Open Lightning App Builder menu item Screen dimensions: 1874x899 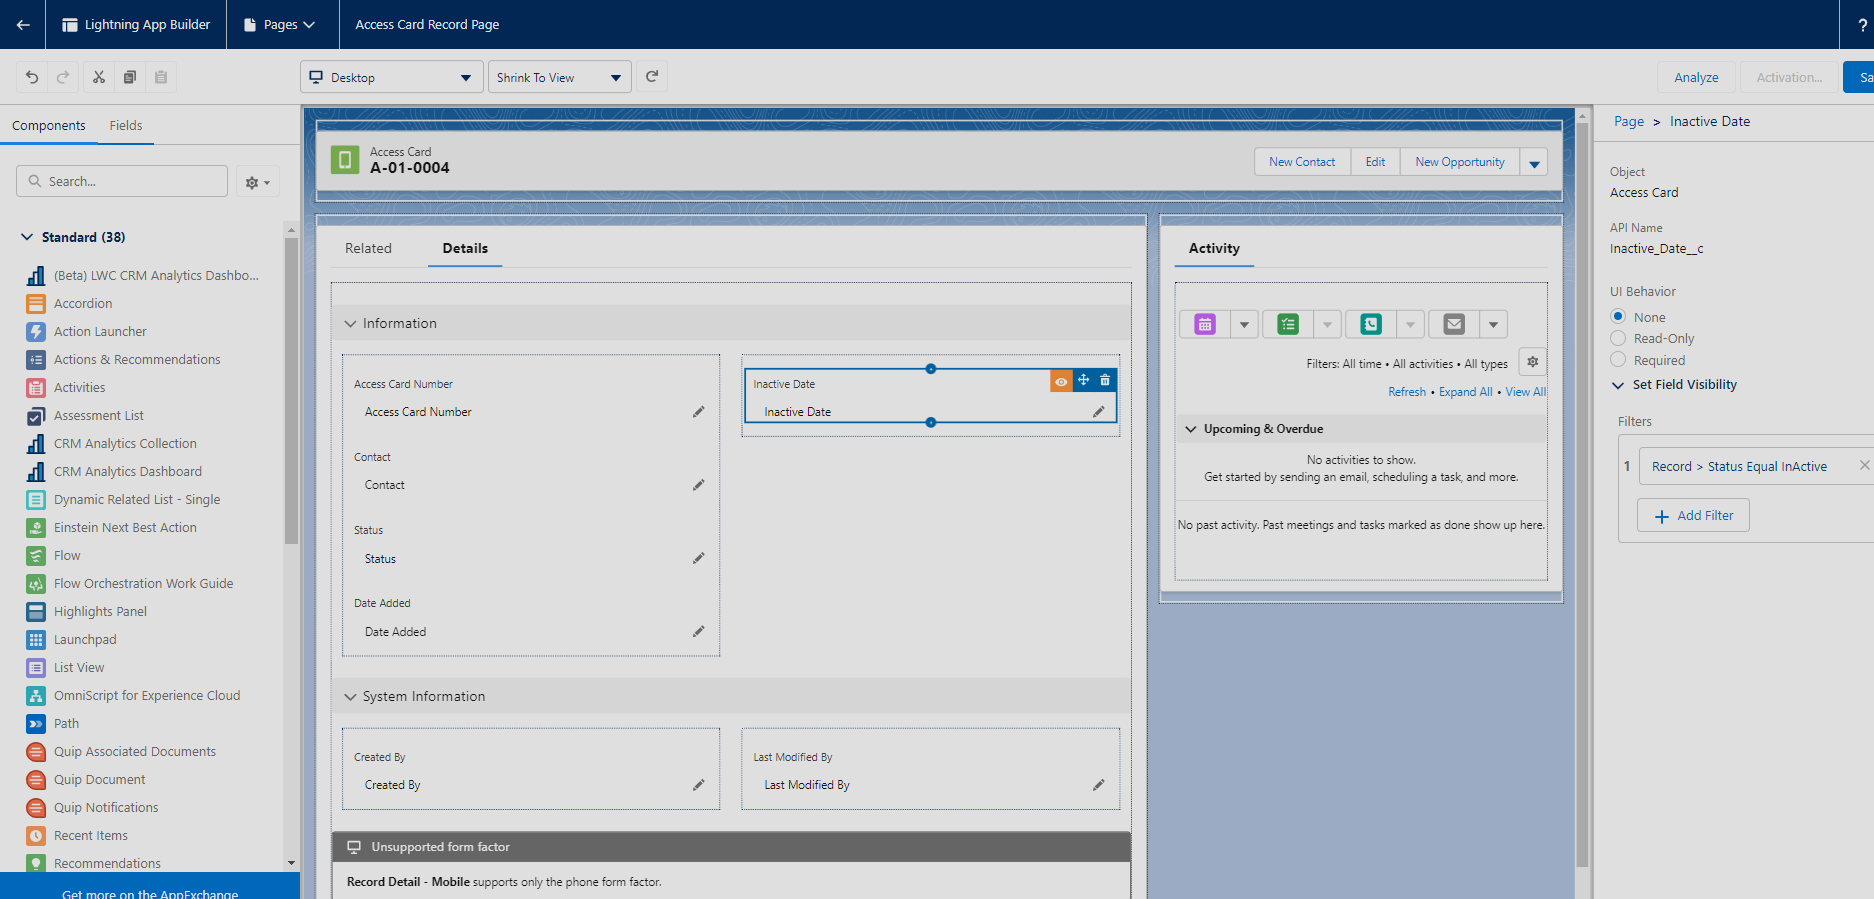pos(136,24)
